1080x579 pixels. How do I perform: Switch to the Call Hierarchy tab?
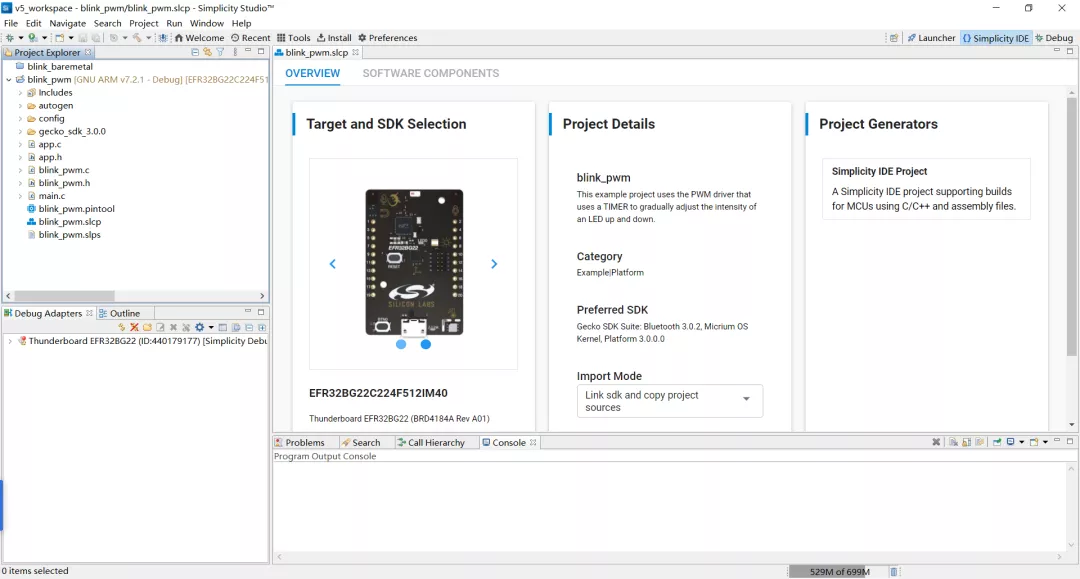click(431, 443)
